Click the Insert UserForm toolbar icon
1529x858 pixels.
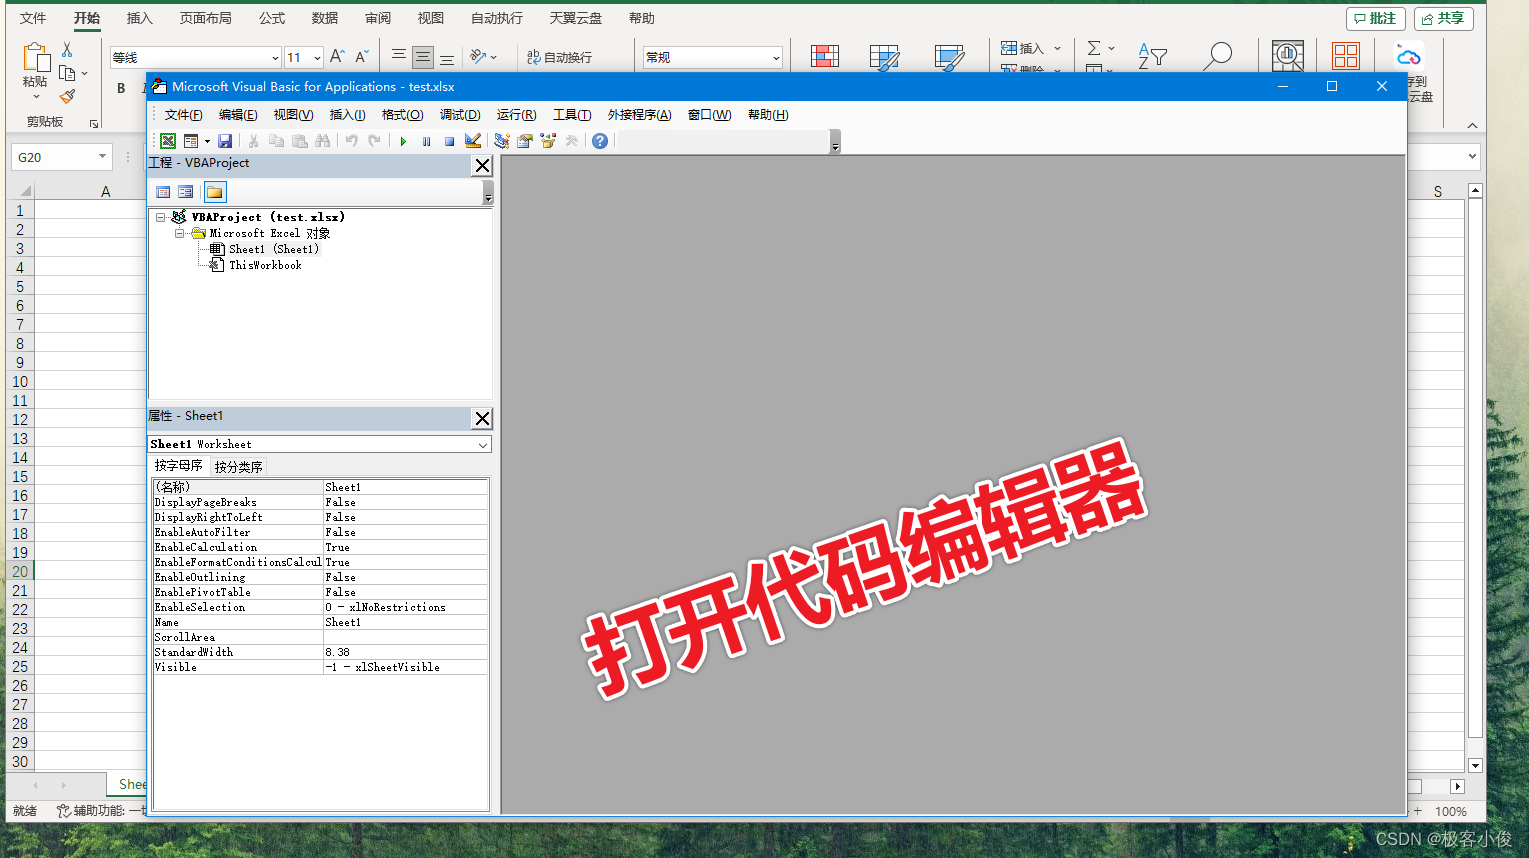tap(191, 141)
